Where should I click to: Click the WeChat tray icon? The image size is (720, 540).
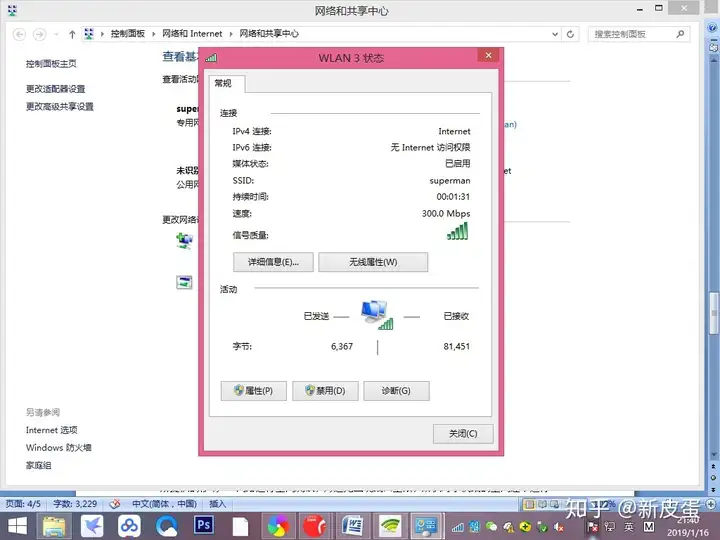pos(491,527)
